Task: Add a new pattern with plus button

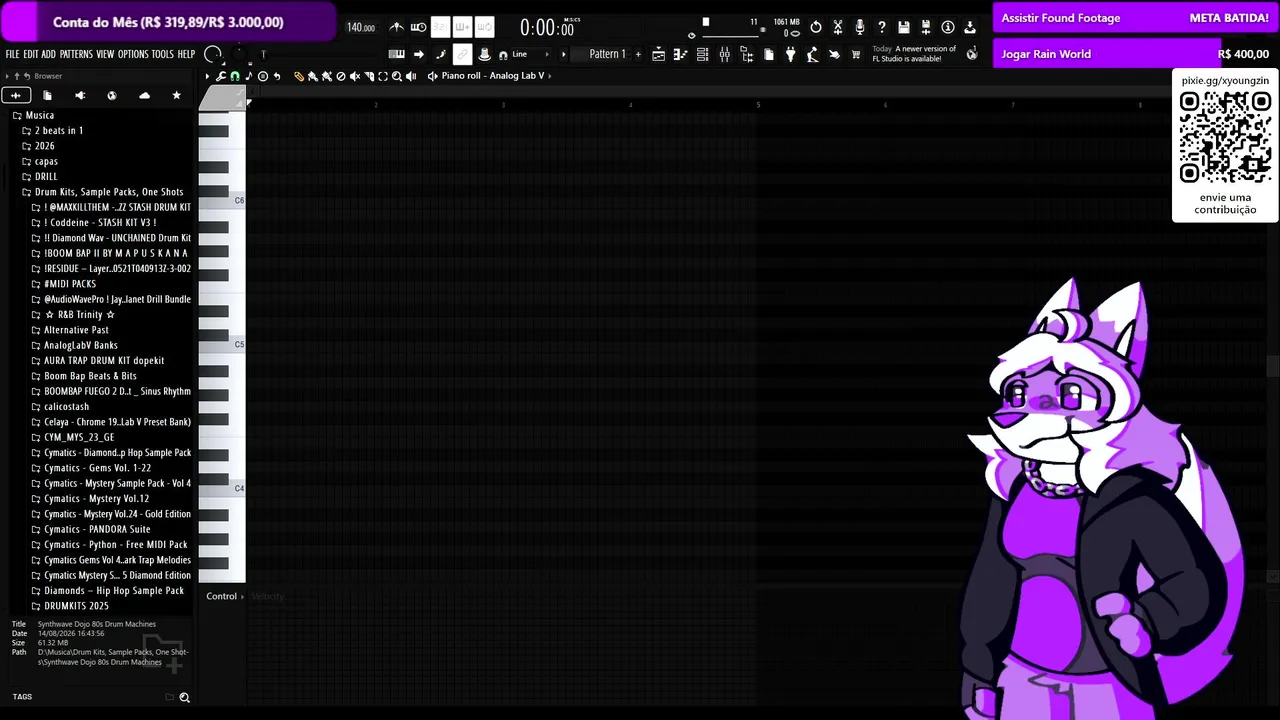Action: (x=638, y=54)
